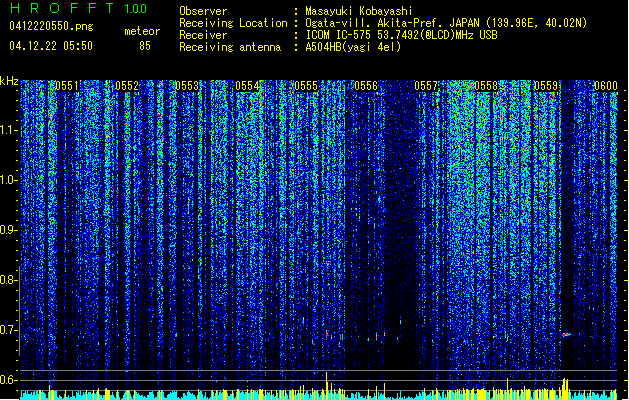Click the 0559 time marker
629x400 pixels.
[x=546, y=86]
